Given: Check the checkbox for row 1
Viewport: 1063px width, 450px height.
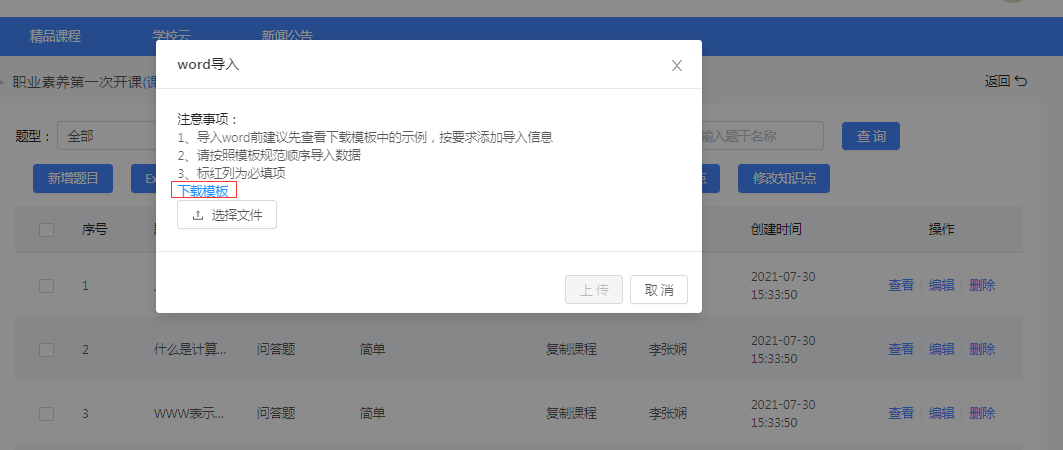Looking at the screenshot, I should (47, 285).
